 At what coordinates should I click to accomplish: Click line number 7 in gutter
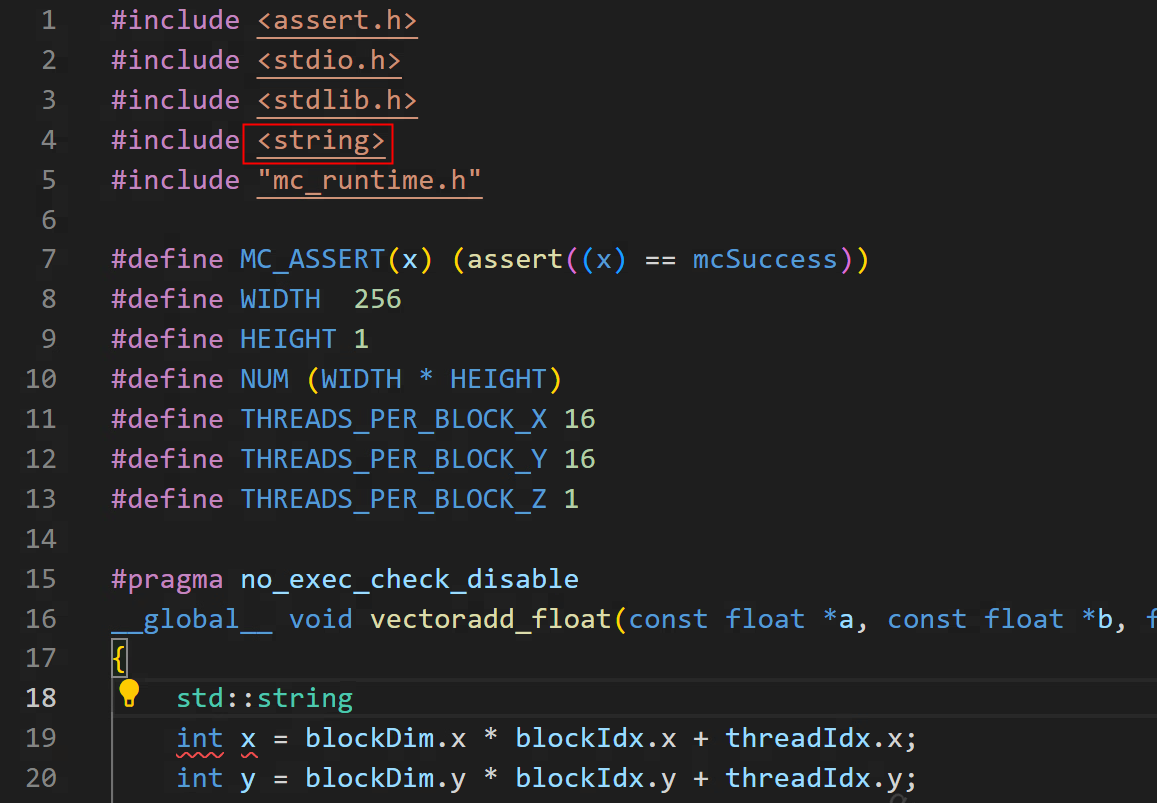point(49,260)
